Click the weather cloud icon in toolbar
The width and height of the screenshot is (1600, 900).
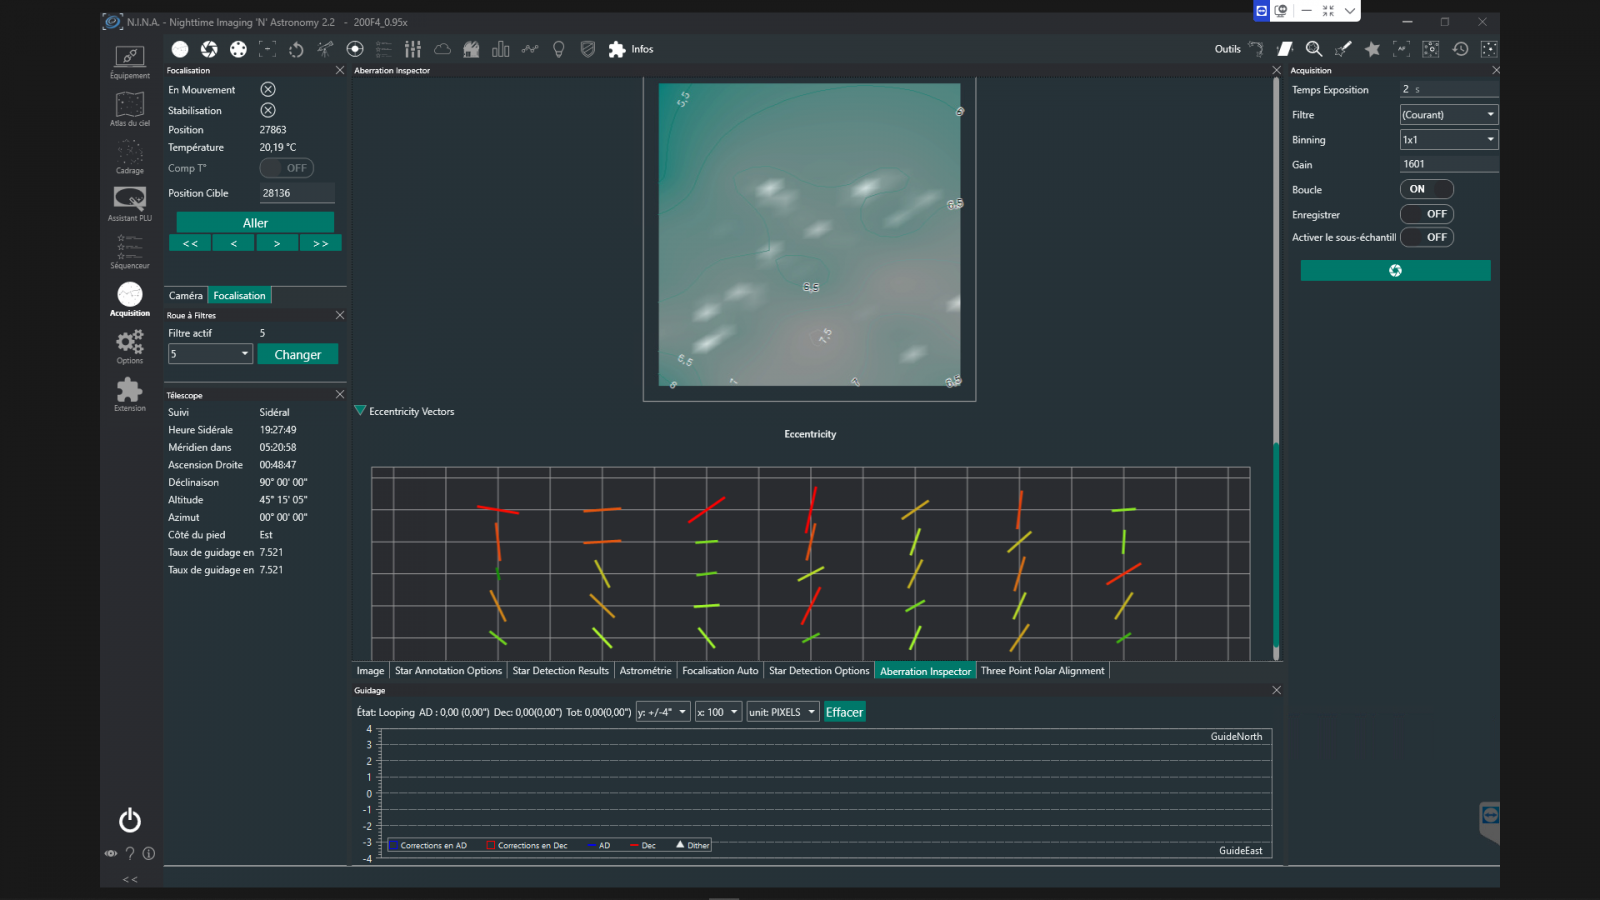[442, 49]
